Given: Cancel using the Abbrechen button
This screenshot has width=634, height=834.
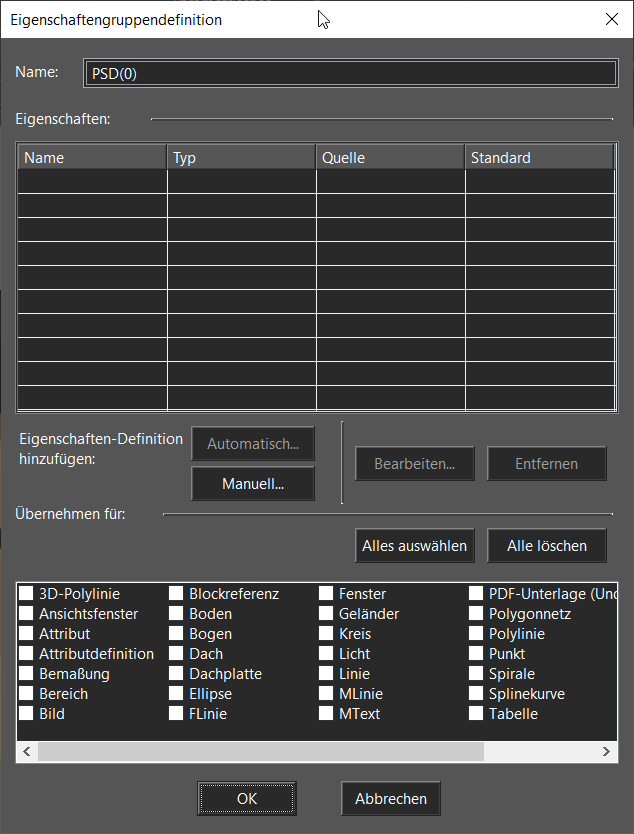Looking at the screenshot, I should point(390,798).
